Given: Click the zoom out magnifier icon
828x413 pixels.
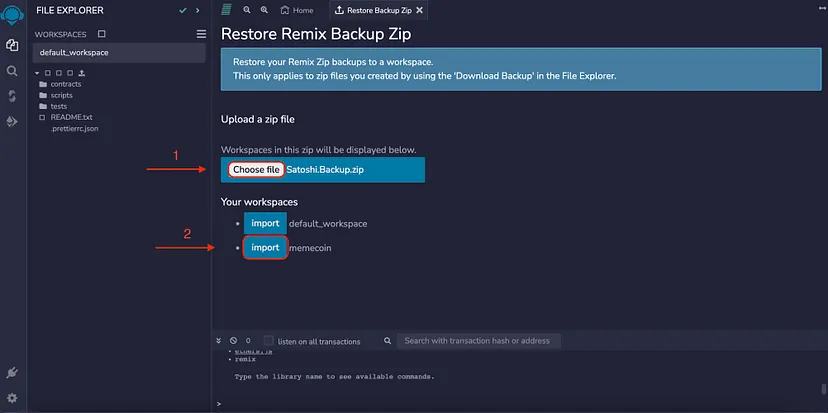Looking at the screenshot, I should tap(247, 10).
